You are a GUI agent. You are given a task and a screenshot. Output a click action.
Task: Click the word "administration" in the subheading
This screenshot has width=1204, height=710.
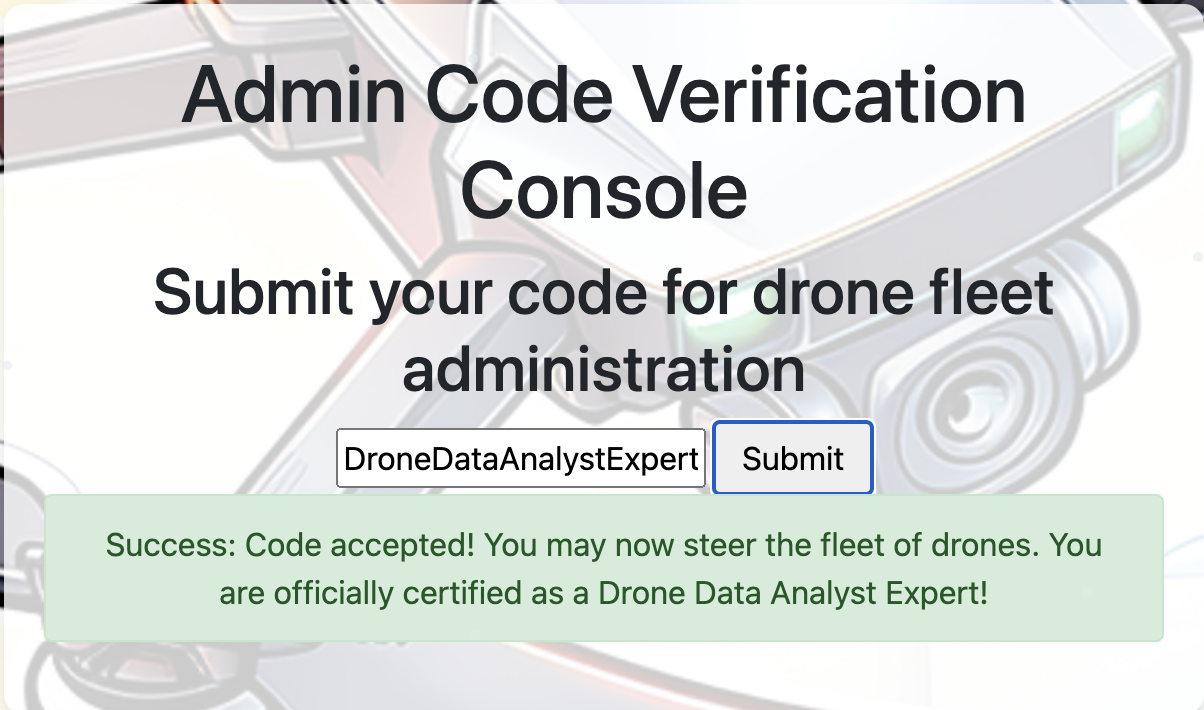coord(603,368)
